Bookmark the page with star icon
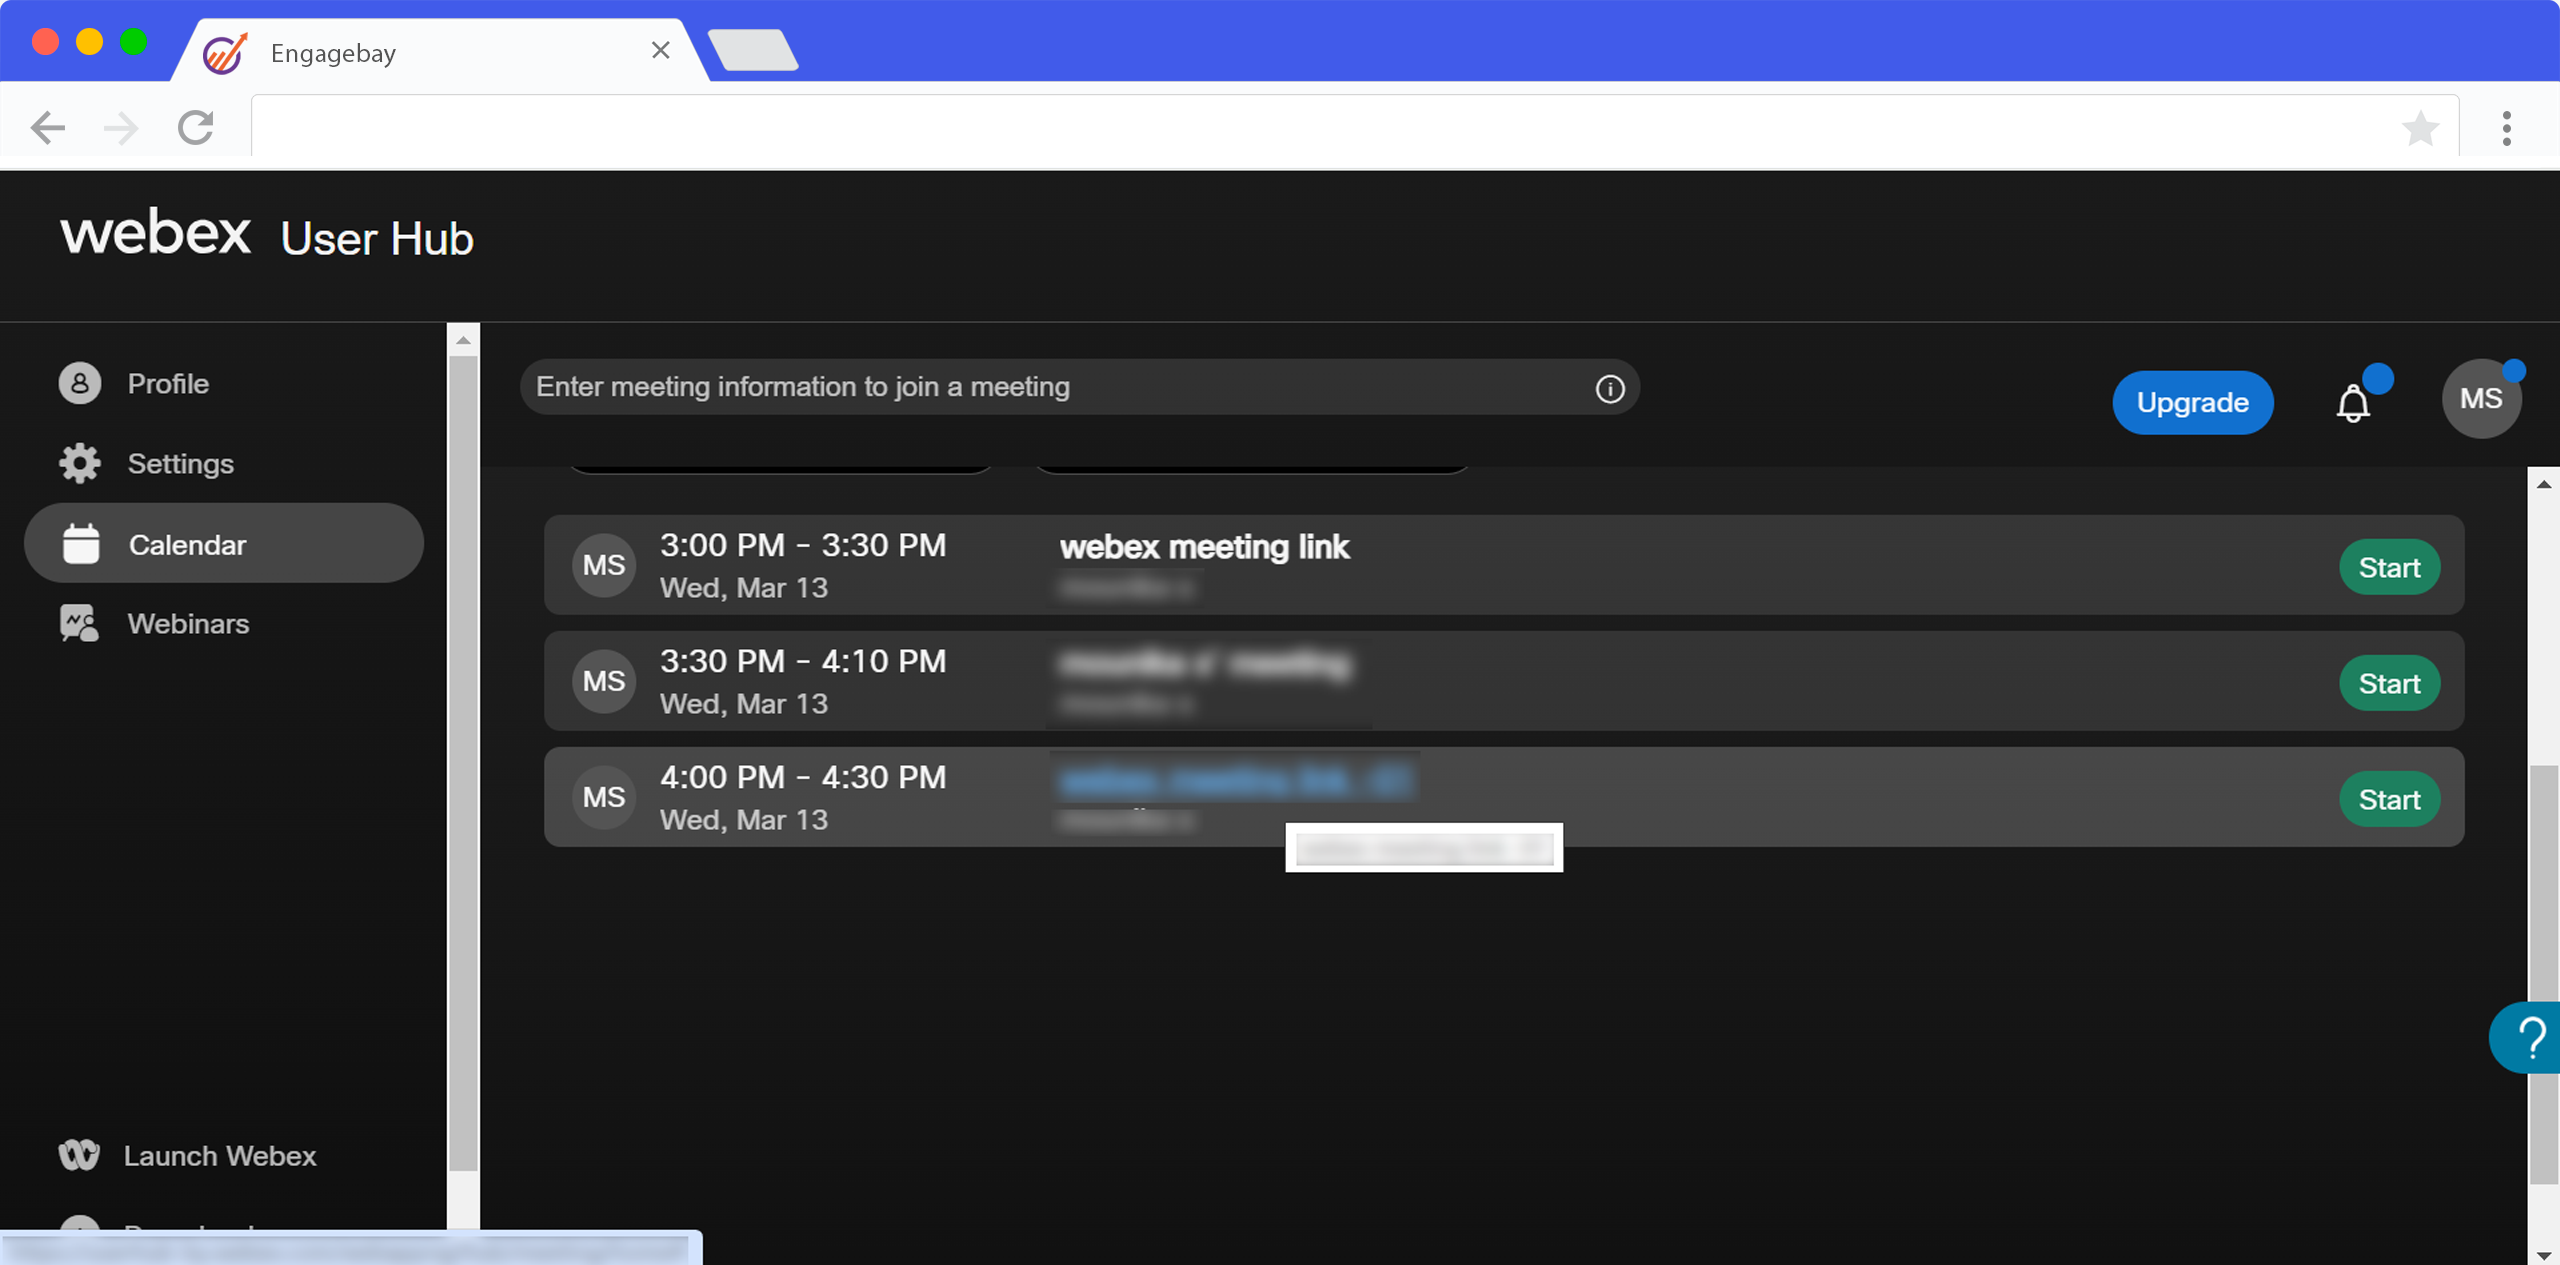 coord(2421,128)
